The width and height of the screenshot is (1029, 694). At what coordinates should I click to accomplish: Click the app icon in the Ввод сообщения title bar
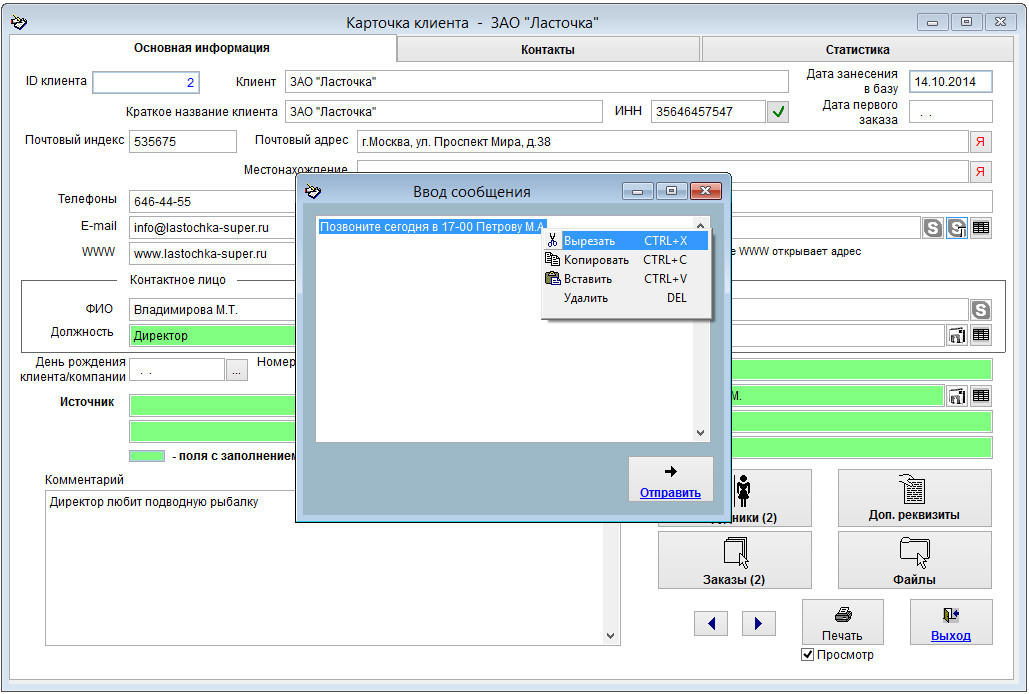click(x=313, y=192)
